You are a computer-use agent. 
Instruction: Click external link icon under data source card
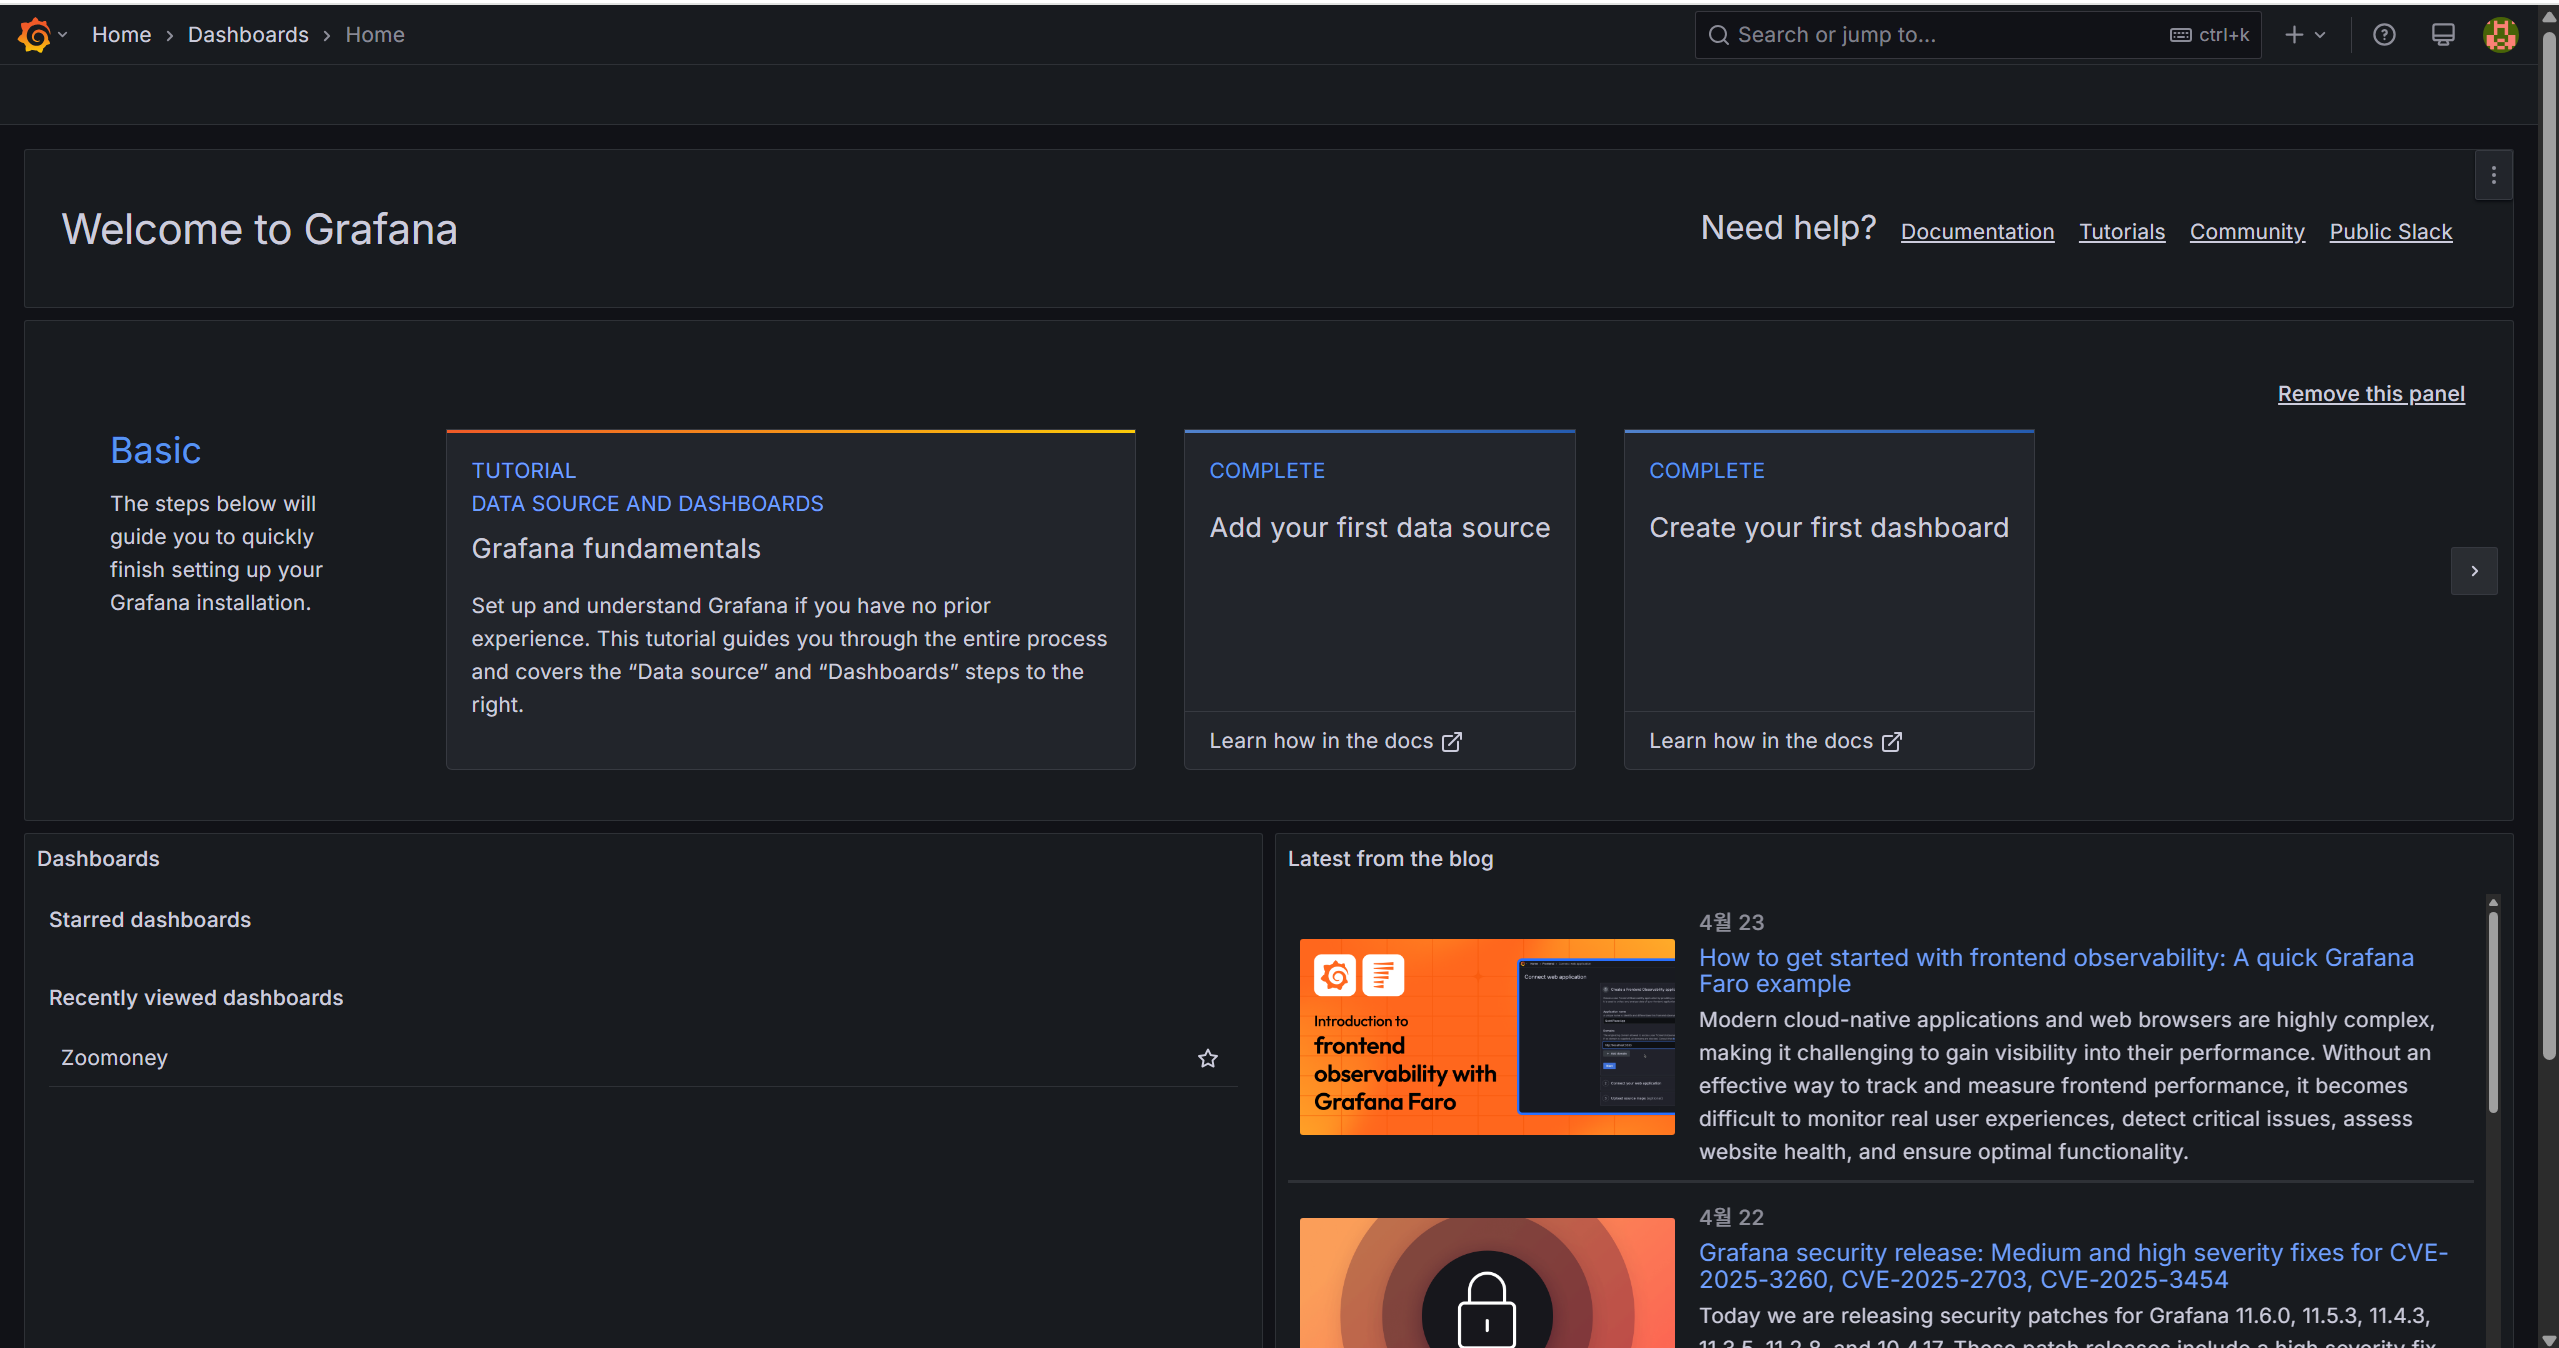pyautogui.click(x=1452, y=741)
